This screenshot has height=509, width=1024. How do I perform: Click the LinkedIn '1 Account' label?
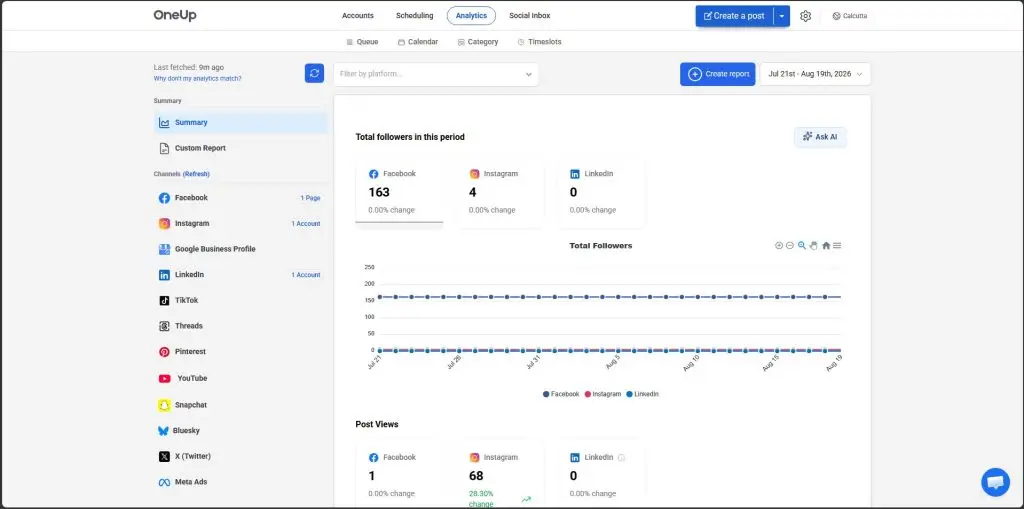point(306,275)
